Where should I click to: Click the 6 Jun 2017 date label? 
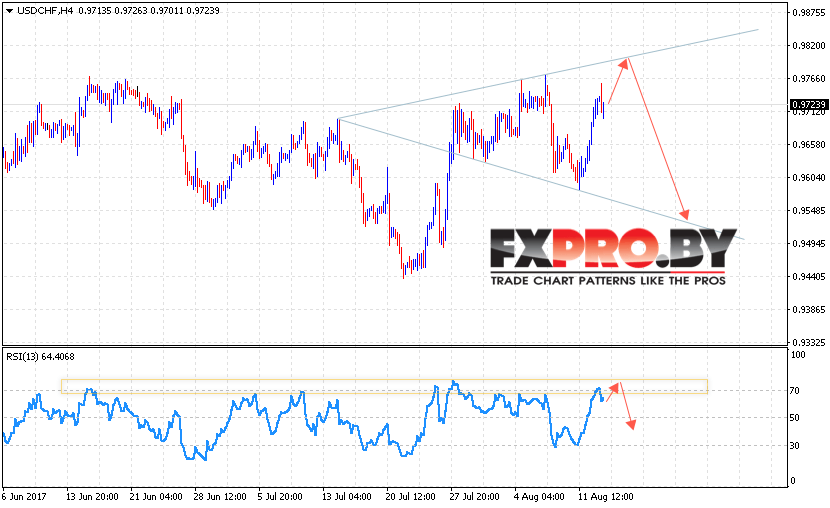click(24, 497)
